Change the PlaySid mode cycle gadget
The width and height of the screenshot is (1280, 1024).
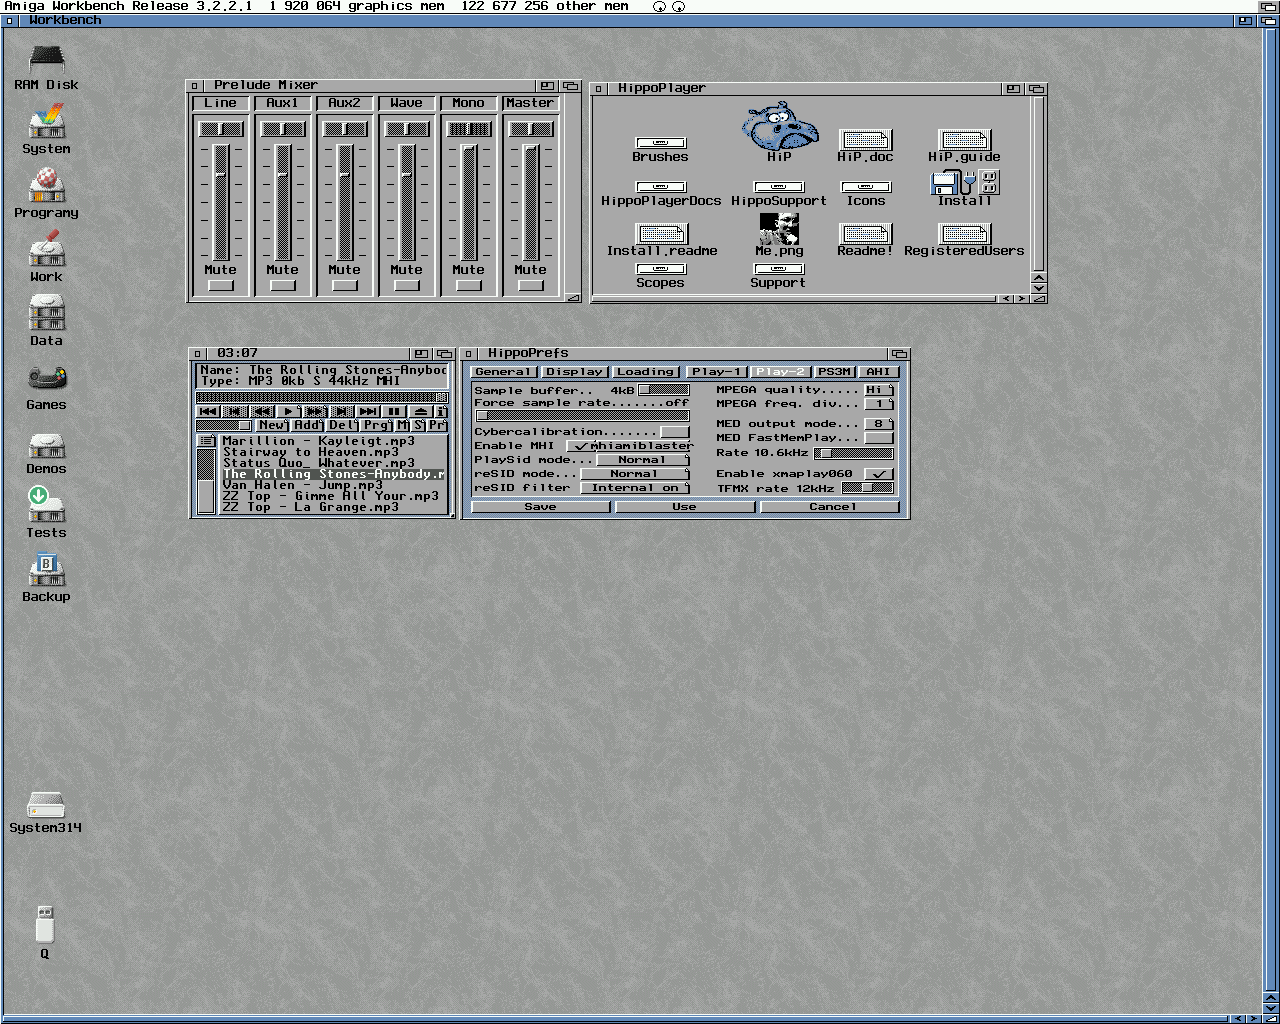coord(642,460)
